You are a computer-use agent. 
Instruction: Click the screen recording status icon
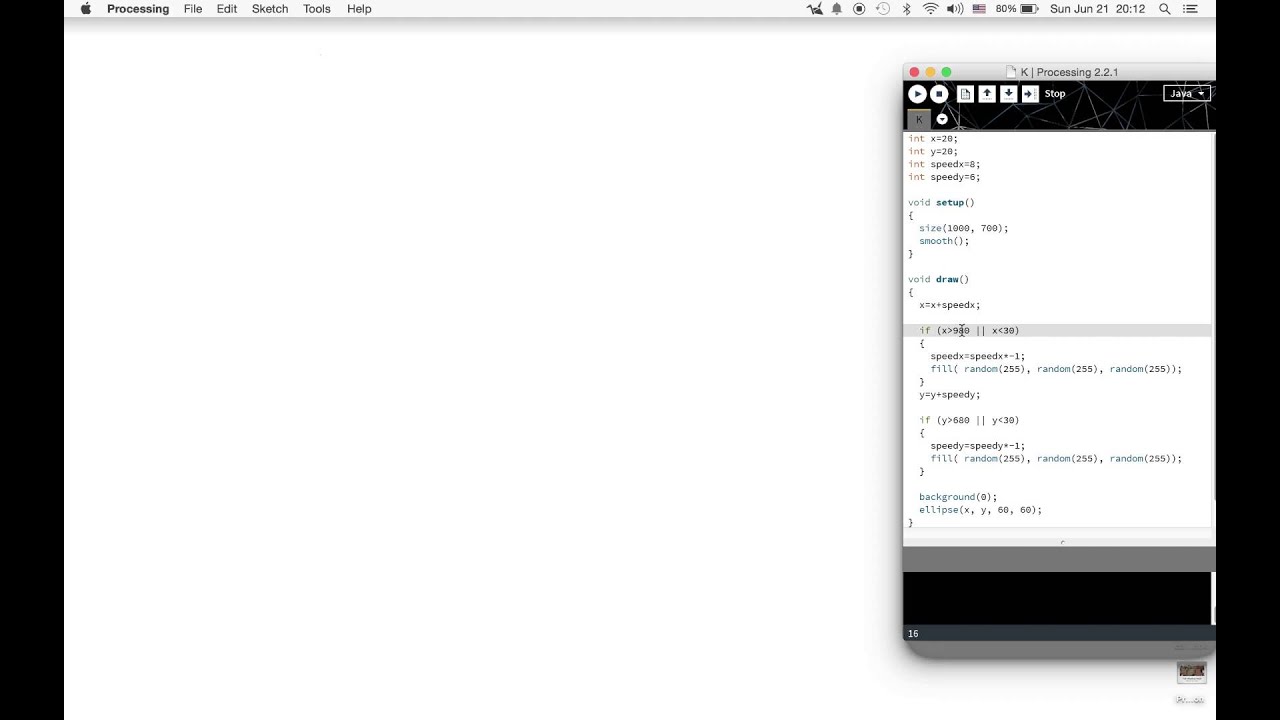click(859, 9)
